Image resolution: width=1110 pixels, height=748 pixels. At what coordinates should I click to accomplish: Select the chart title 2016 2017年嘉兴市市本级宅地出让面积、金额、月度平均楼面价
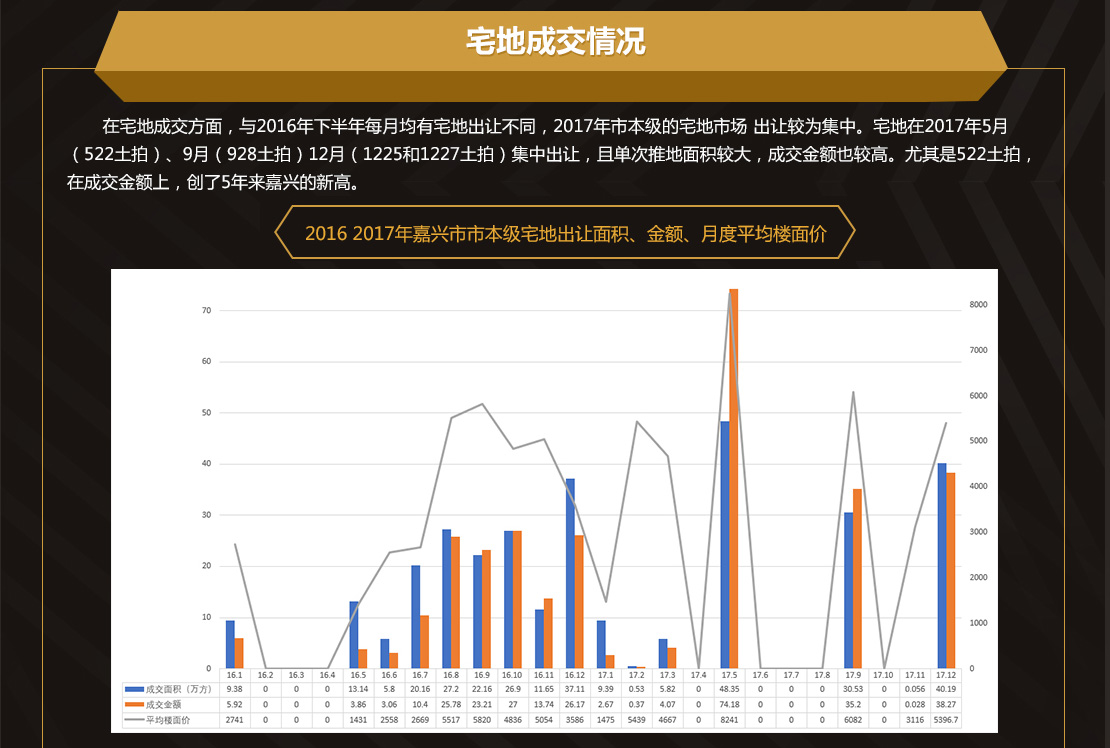click(x=566, y=234)
